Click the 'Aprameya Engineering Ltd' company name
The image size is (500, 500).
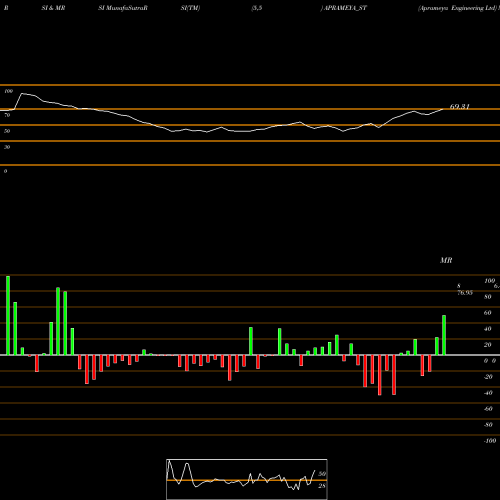[x=457, y=8]
